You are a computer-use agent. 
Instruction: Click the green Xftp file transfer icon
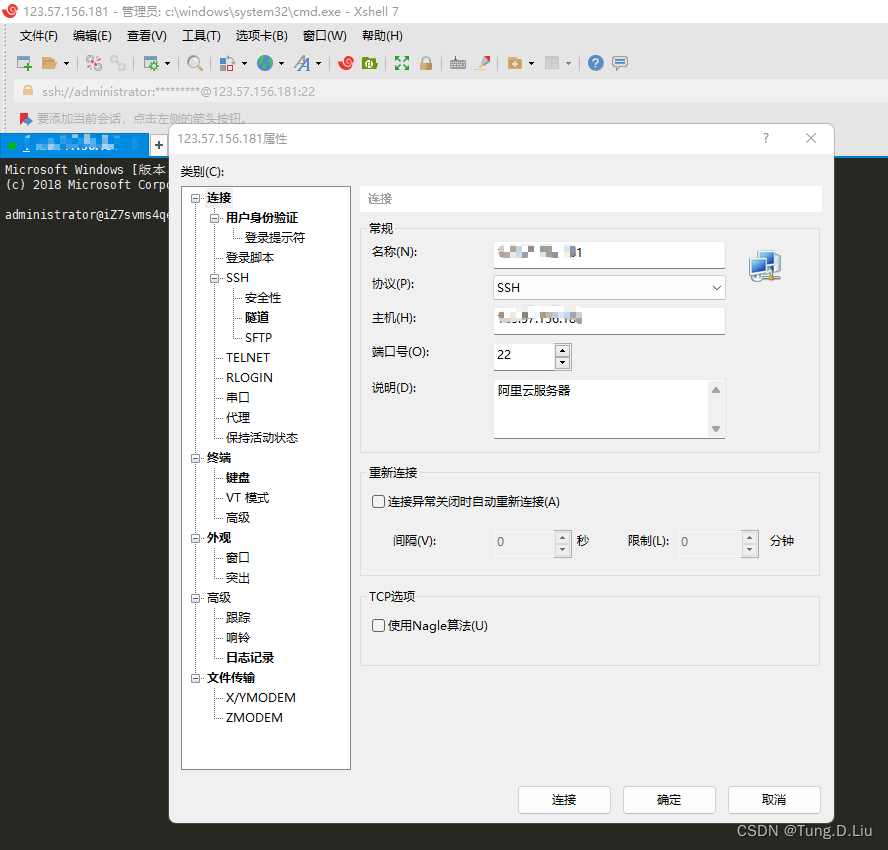pyautogui.click(x=369, y=63)
